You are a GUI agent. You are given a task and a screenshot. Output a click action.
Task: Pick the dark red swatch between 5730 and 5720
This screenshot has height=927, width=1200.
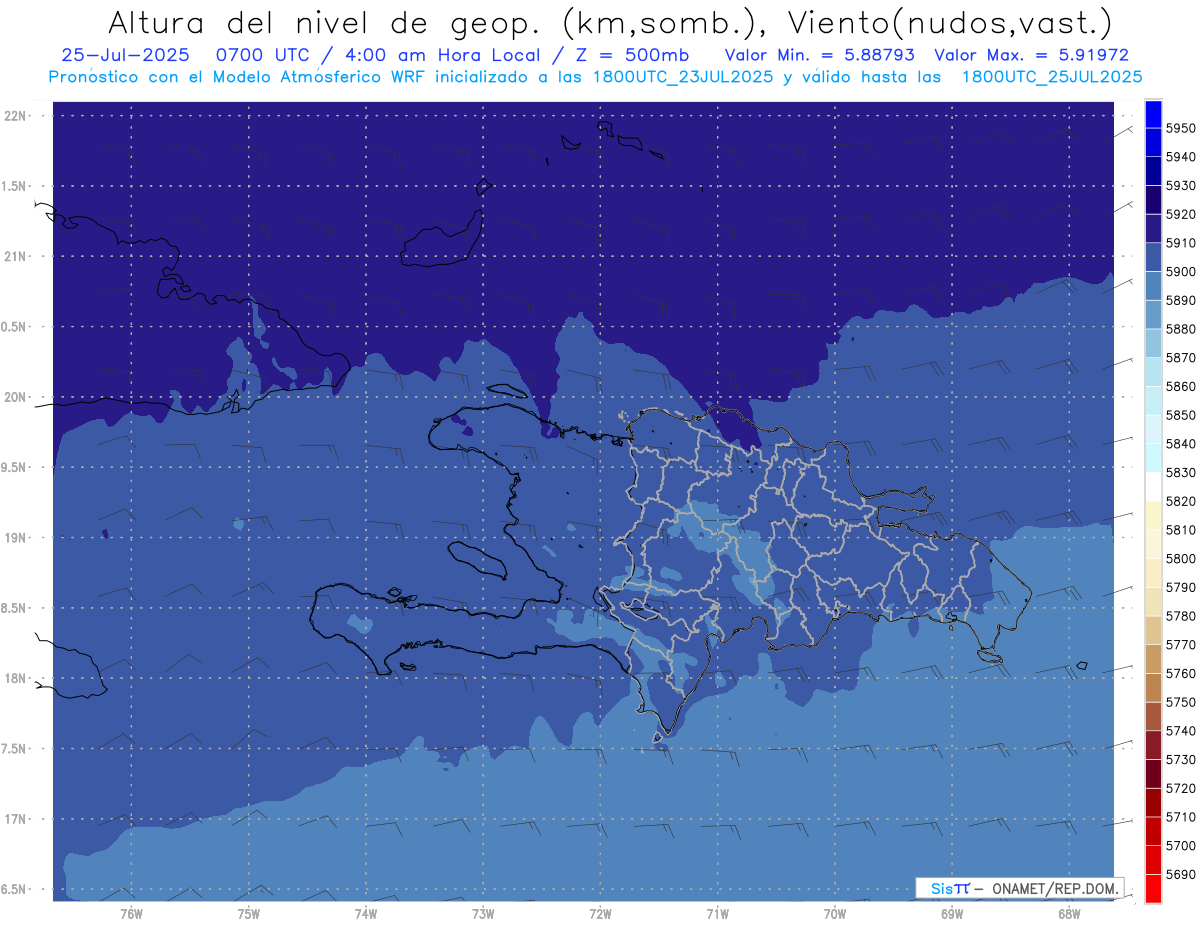pyautogui.click(x=1153, y=774)
